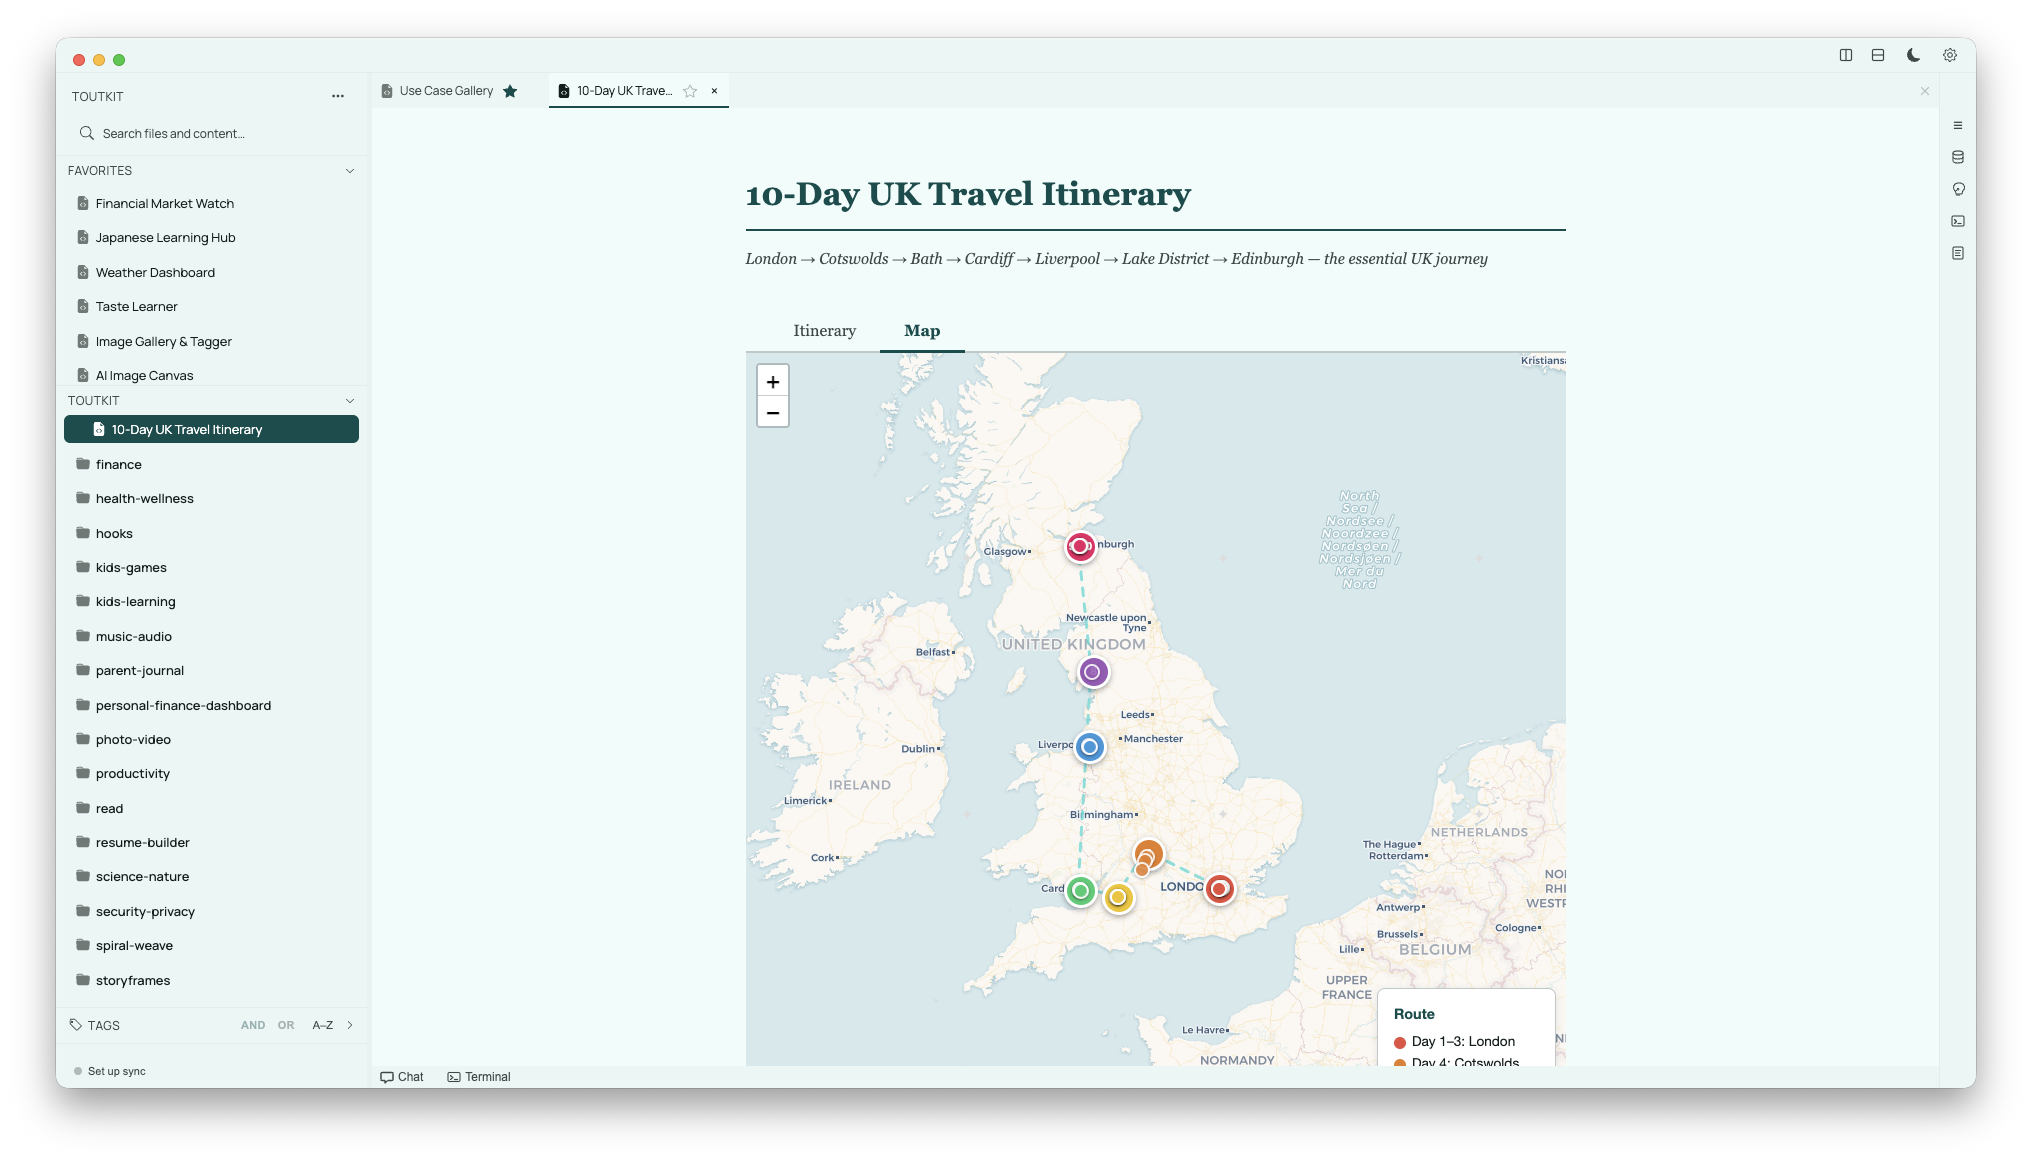
Task: Open the Chat panel
Action: pyautogui.click(x=402, y=1077)
